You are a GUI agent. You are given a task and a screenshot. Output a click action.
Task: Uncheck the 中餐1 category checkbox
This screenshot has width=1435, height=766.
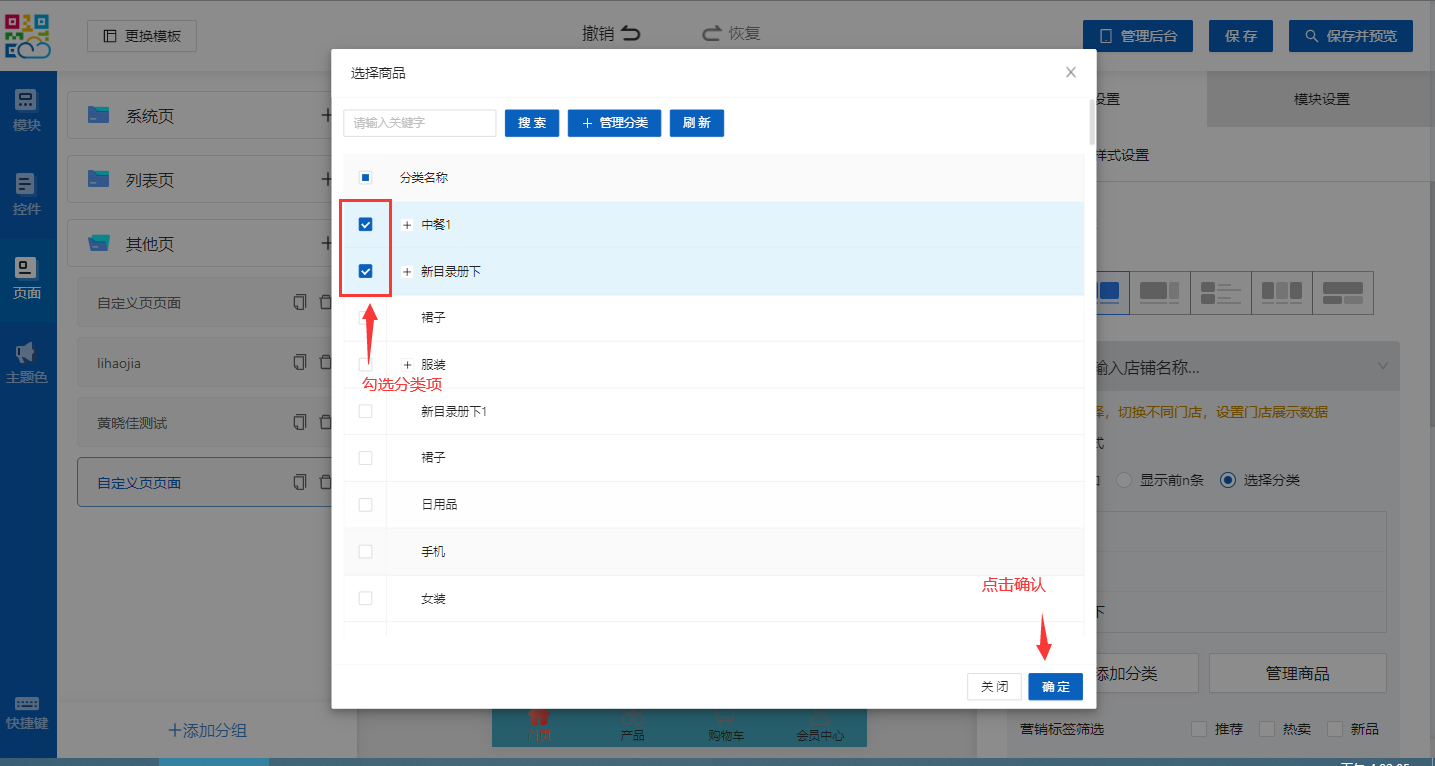[x=365, y=225]
